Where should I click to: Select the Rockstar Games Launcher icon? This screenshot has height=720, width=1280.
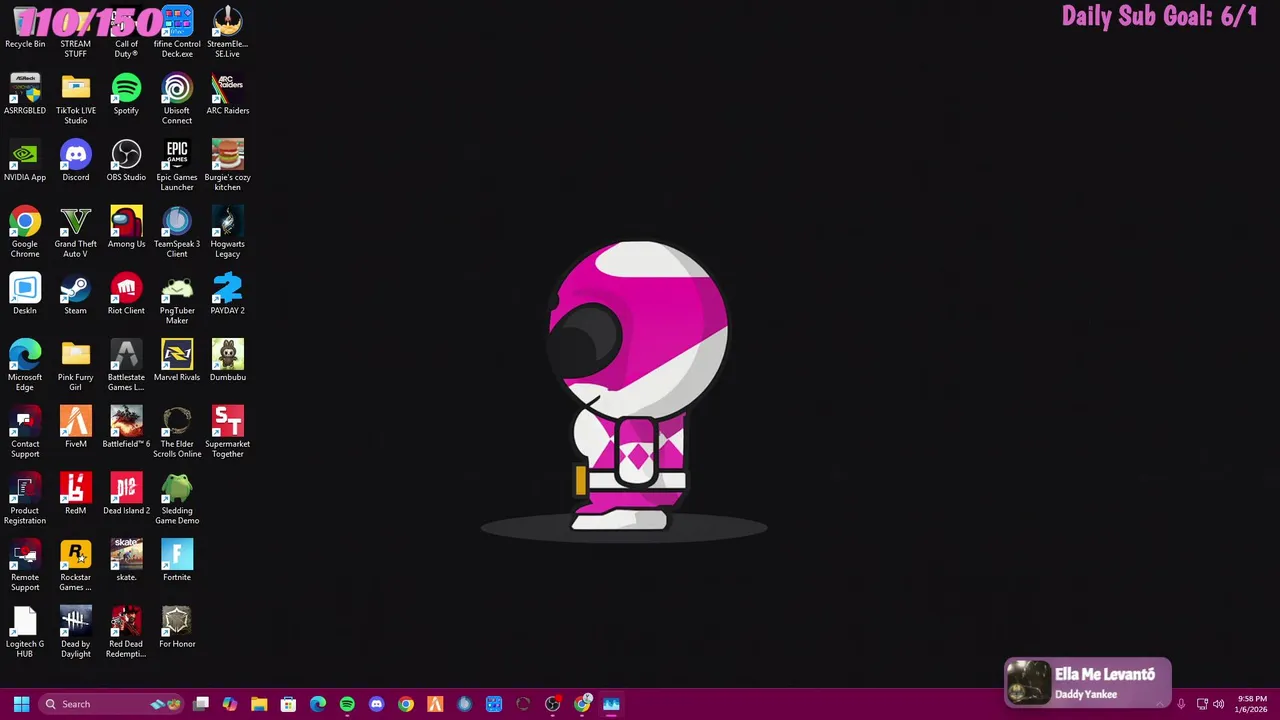pos(76,566)
